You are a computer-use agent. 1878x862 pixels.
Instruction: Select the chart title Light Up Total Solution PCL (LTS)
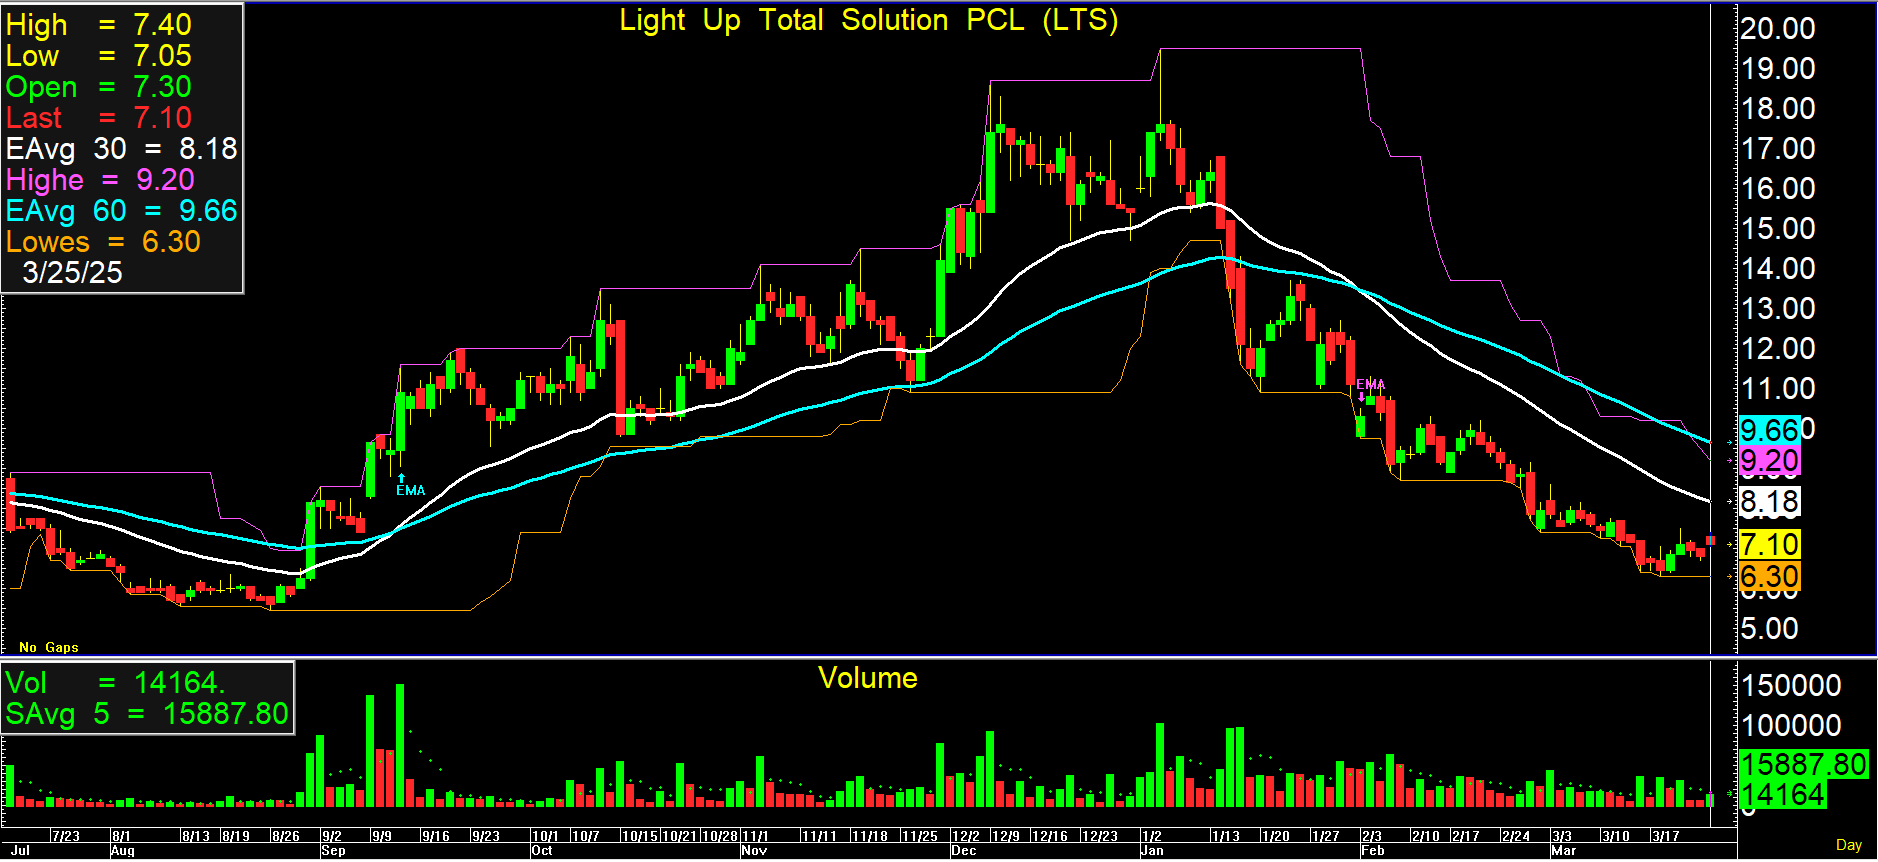click(868, 21)
